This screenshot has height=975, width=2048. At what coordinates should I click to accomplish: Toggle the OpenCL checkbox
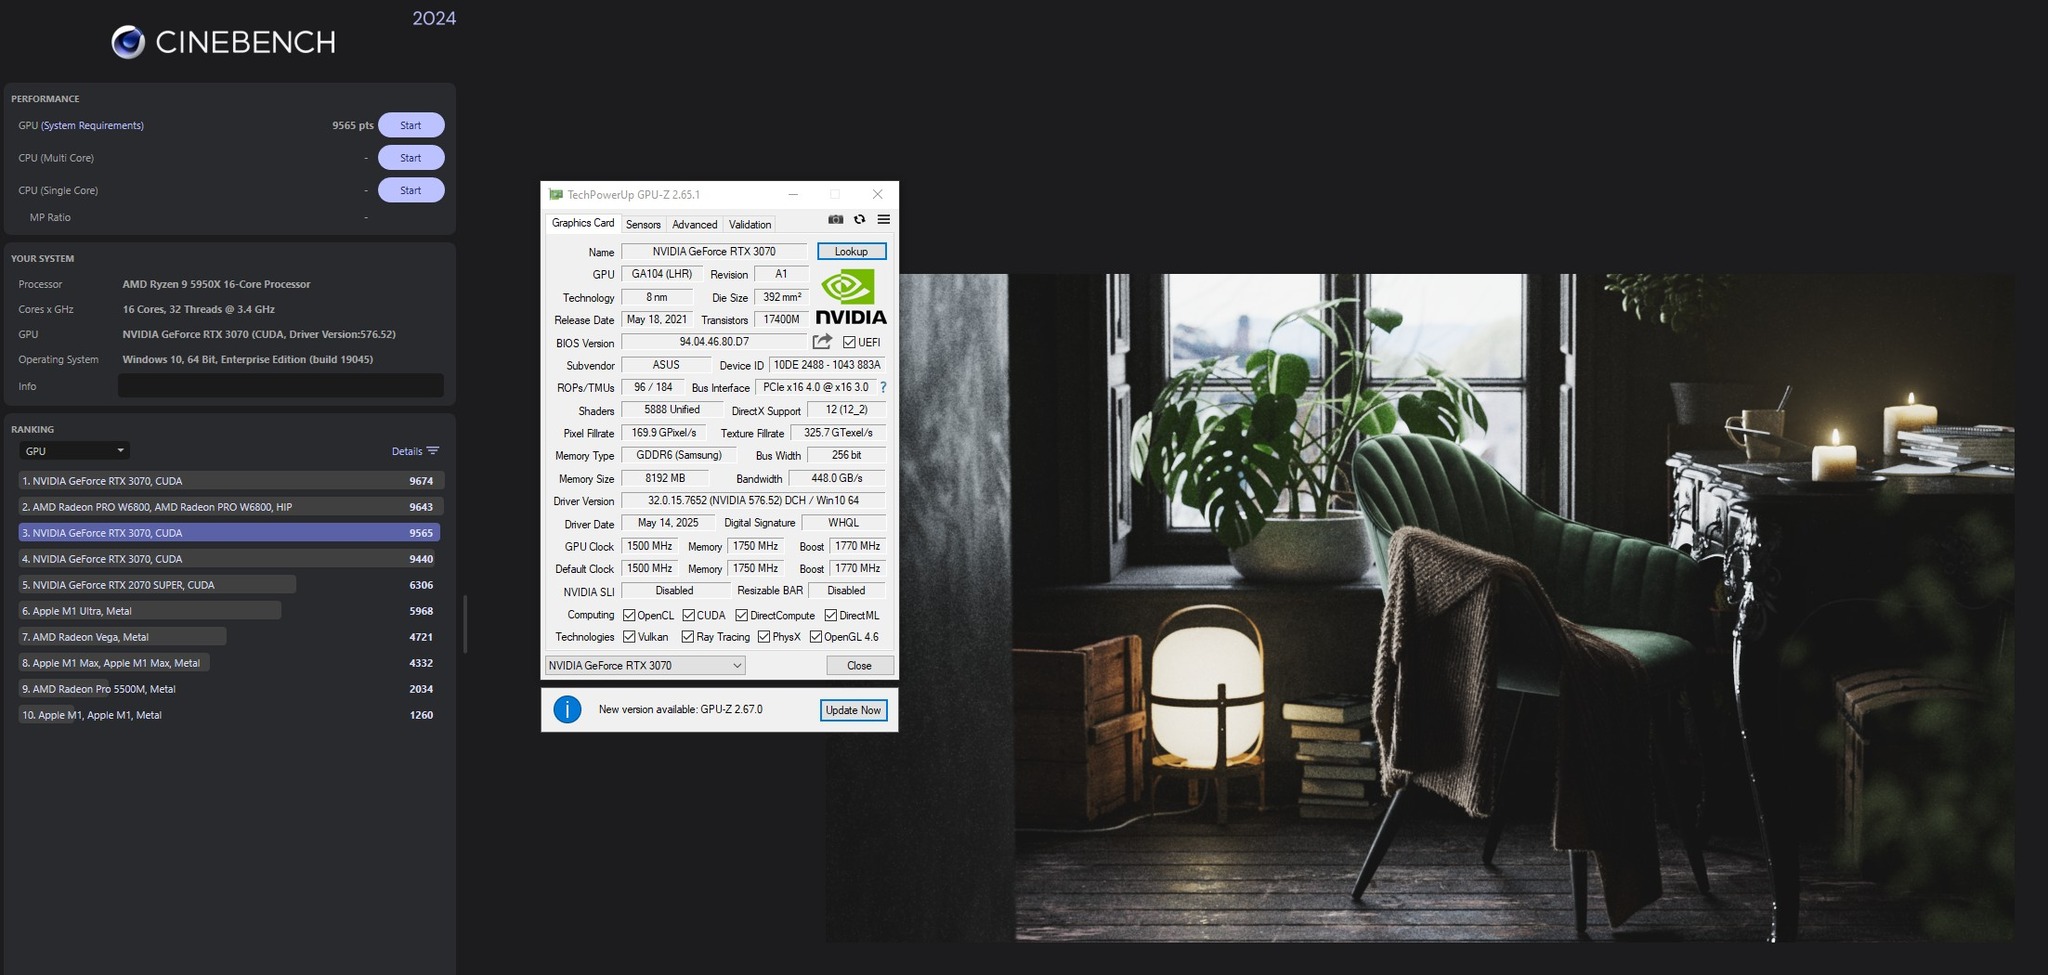point(629,615)
